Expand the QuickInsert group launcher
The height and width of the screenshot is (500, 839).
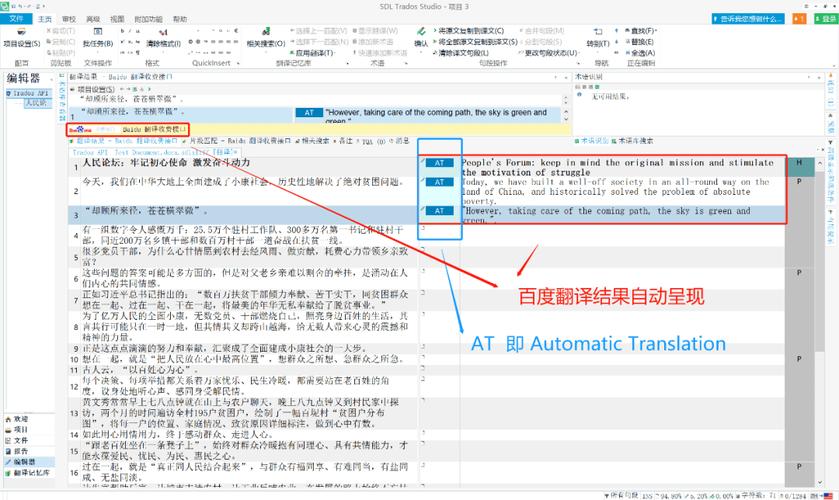point(238,63)
